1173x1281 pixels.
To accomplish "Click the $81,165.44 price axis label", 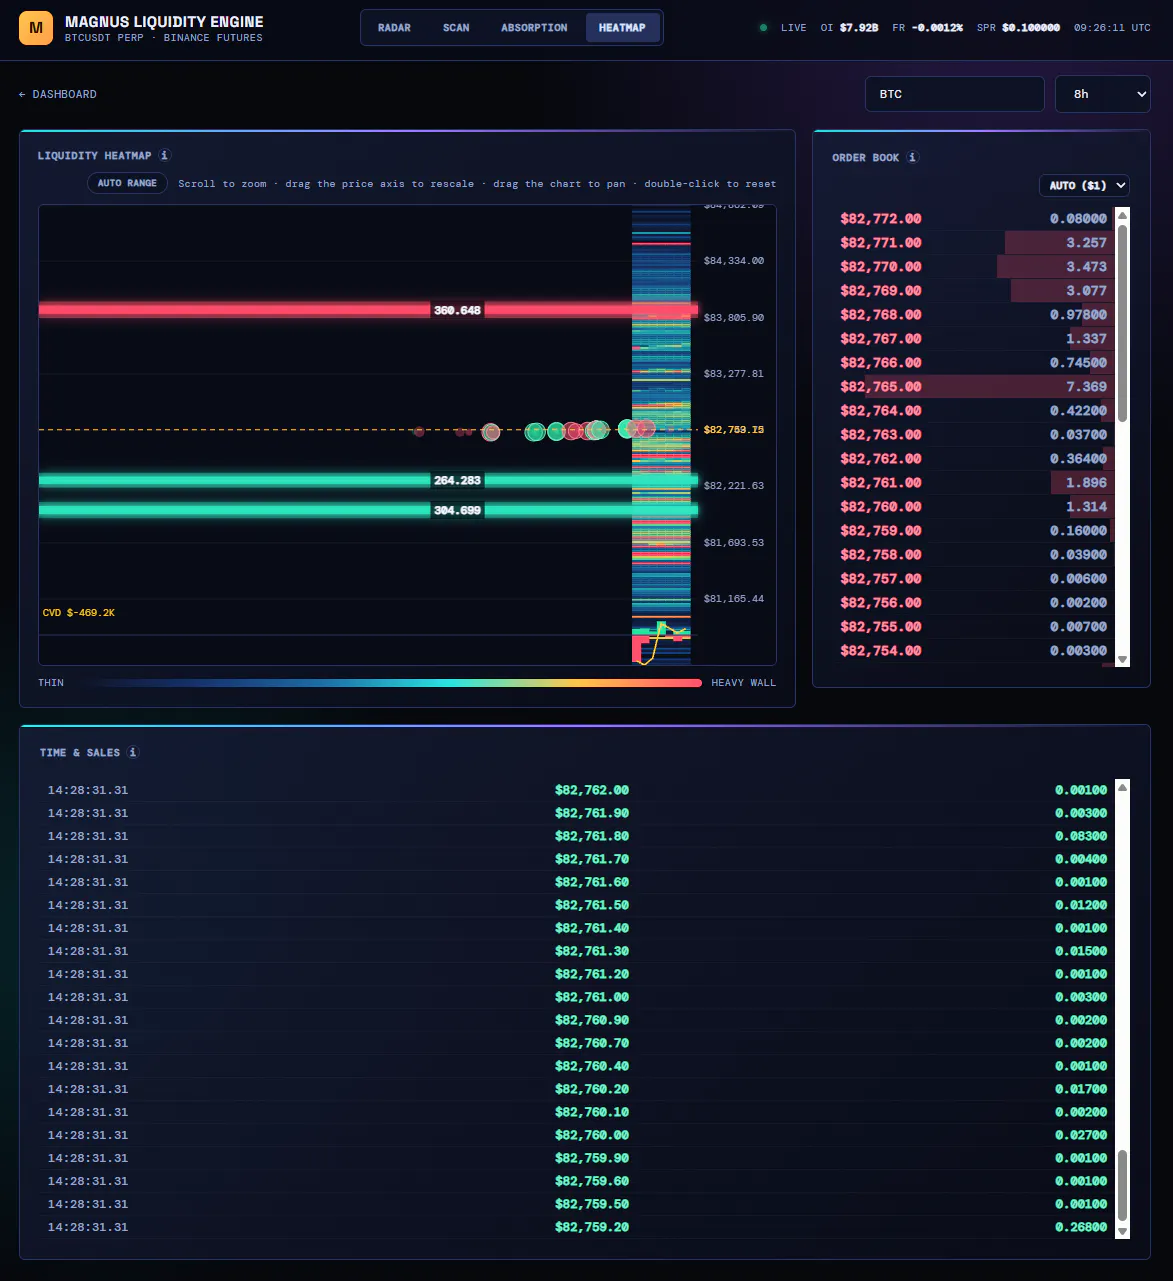I will 733,598.
